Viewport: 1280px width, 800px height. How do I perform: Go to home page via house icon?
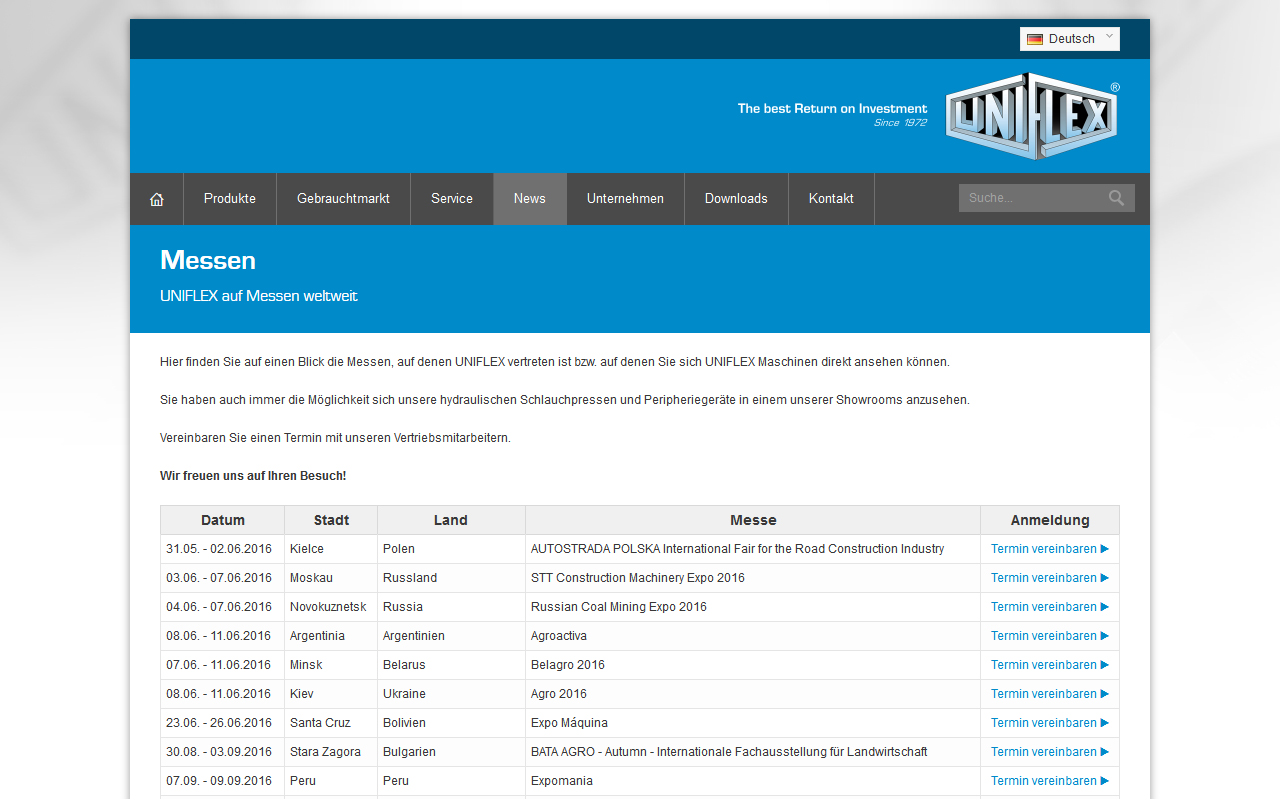[x=157, y=199]
